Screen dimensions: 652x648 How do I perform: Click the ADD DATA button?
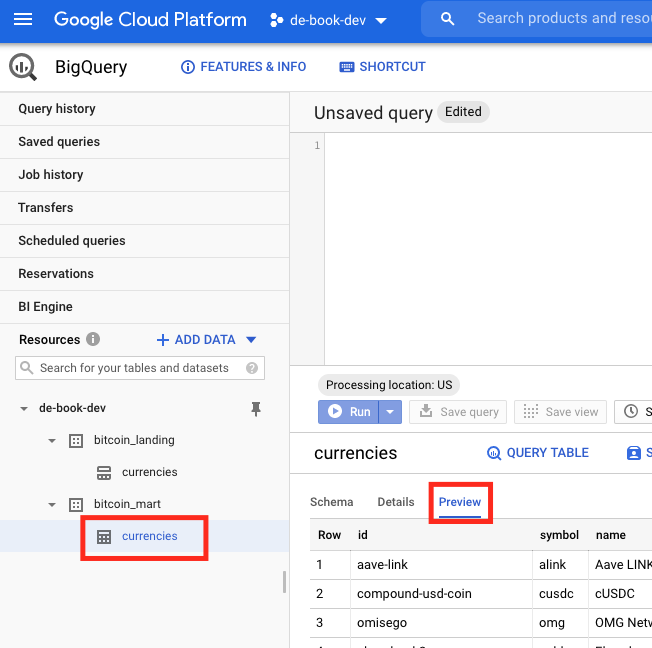click(196, 340)
